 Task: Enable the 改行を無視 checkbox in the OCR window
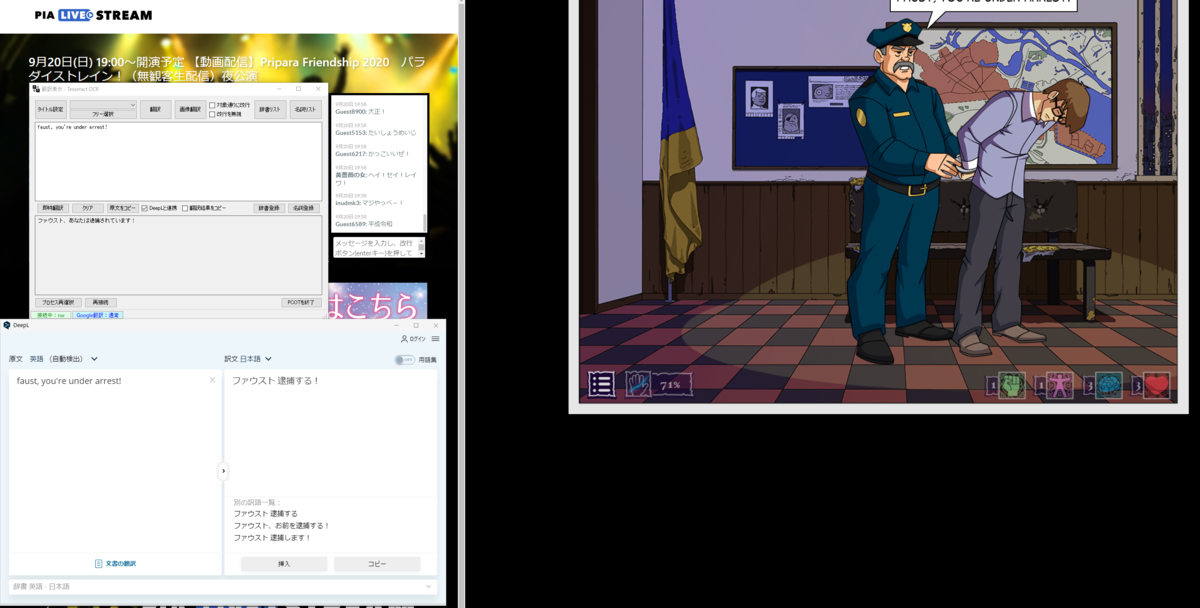pos(212,114)
